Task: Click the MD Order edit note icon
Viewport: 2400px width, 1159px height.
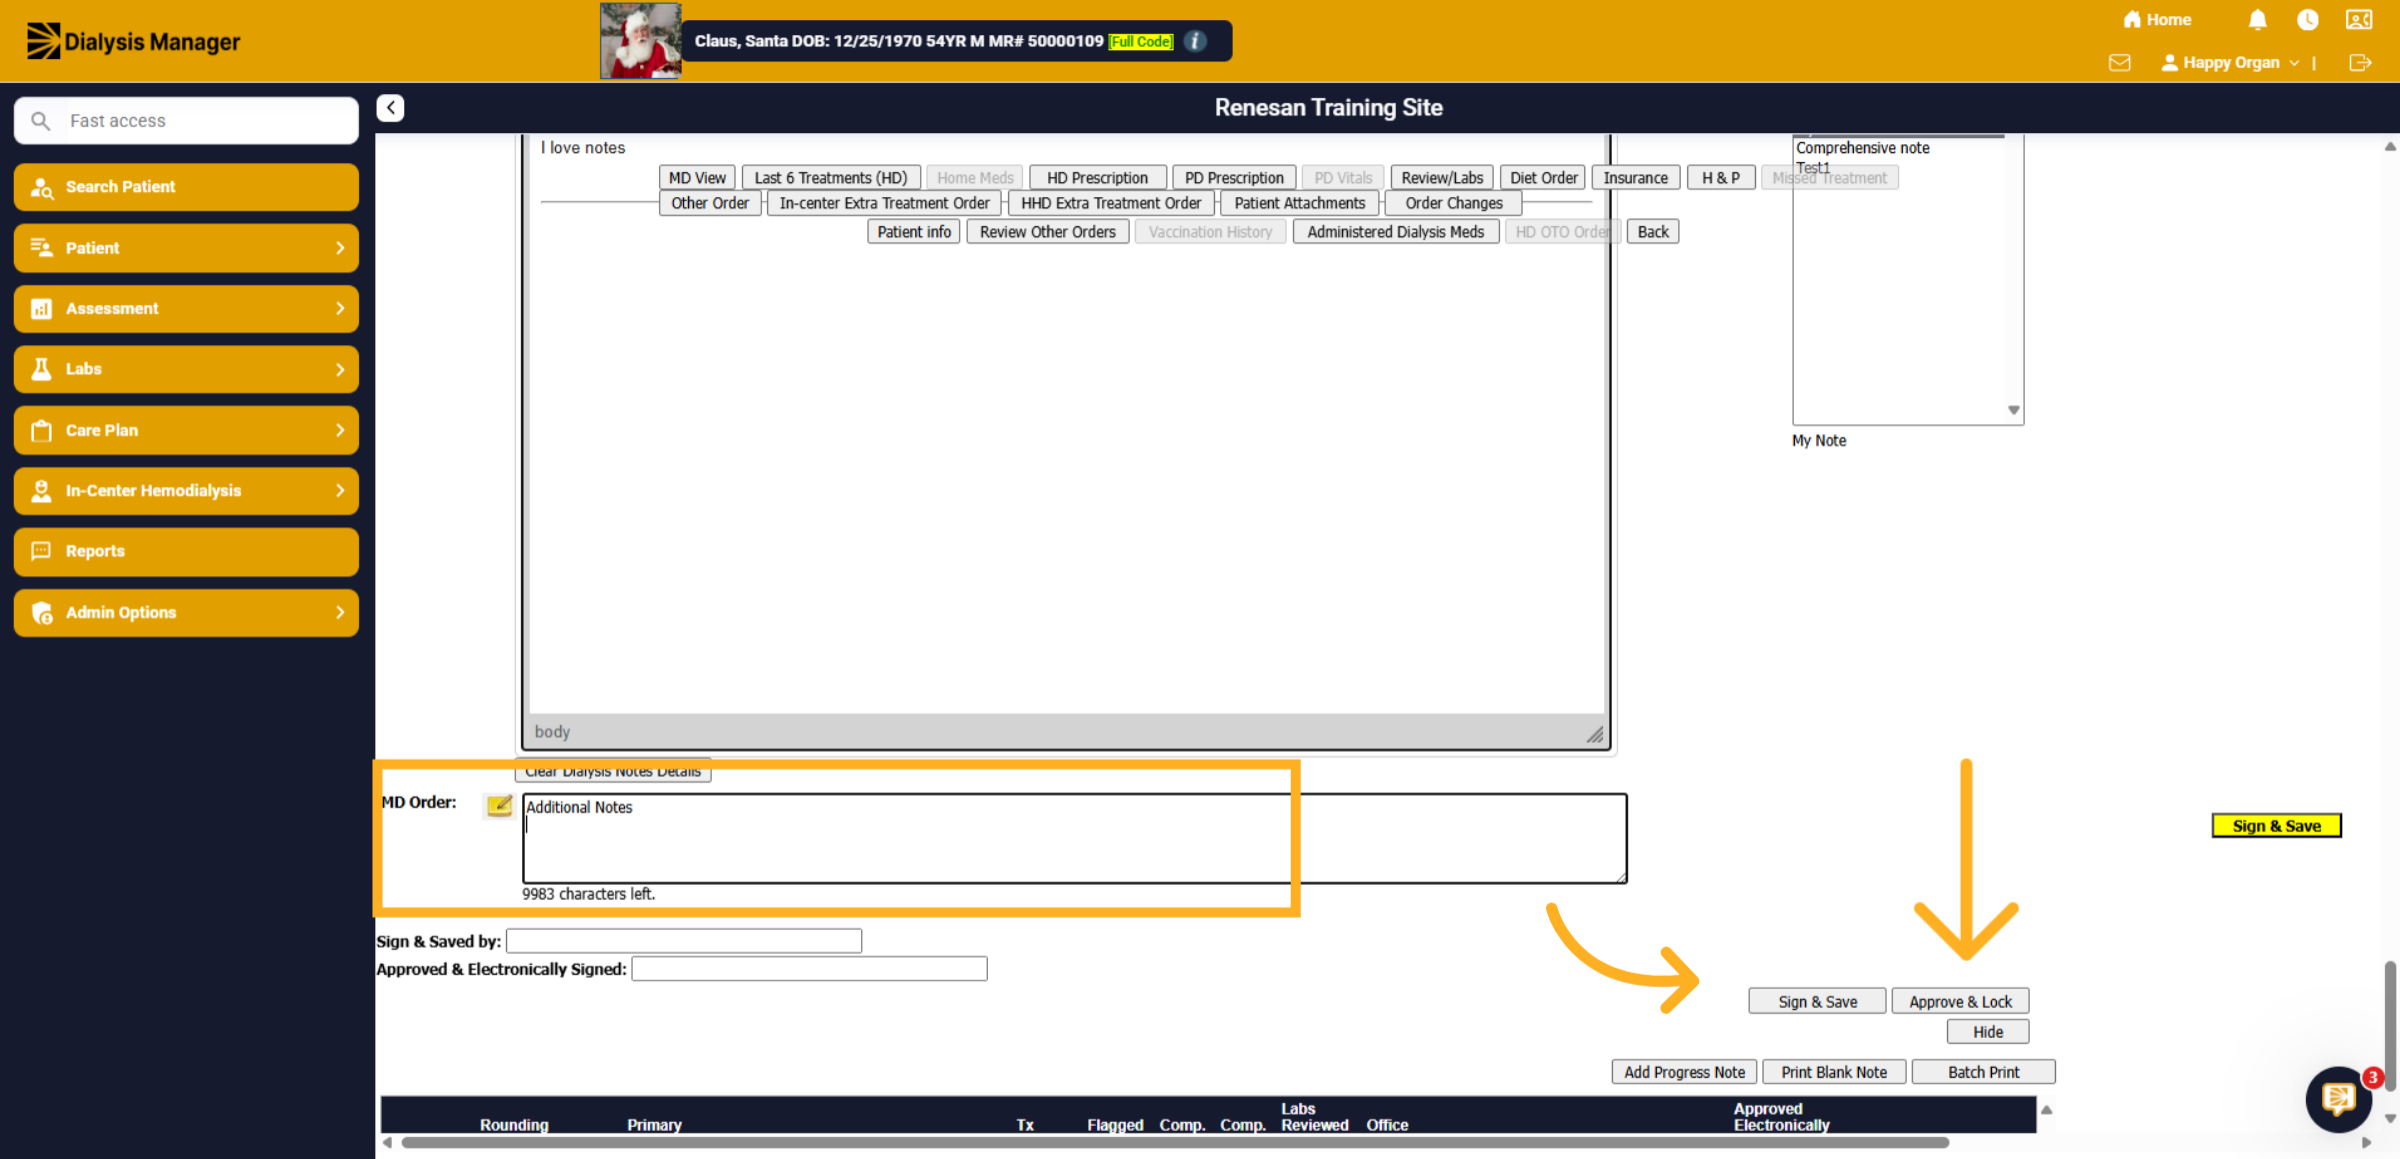Action: (x=499, y=804)
